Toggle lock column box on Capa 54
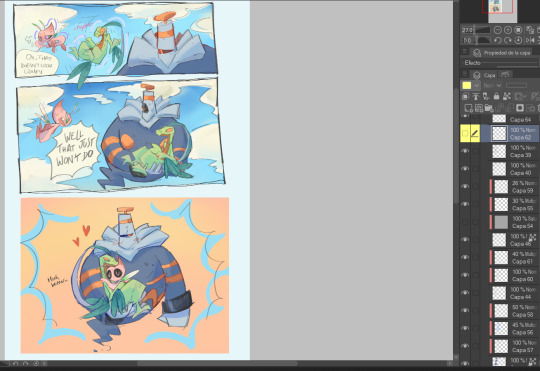Screen dimensions: 540x371 [475, 222]
